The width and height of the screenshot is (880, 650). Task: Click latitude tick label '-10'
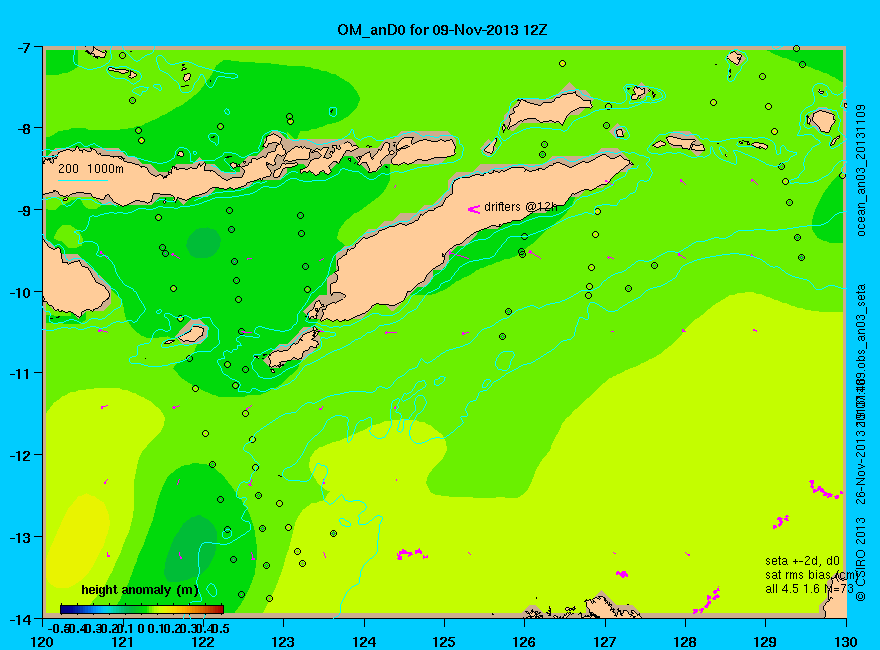(x=20, y=292)
